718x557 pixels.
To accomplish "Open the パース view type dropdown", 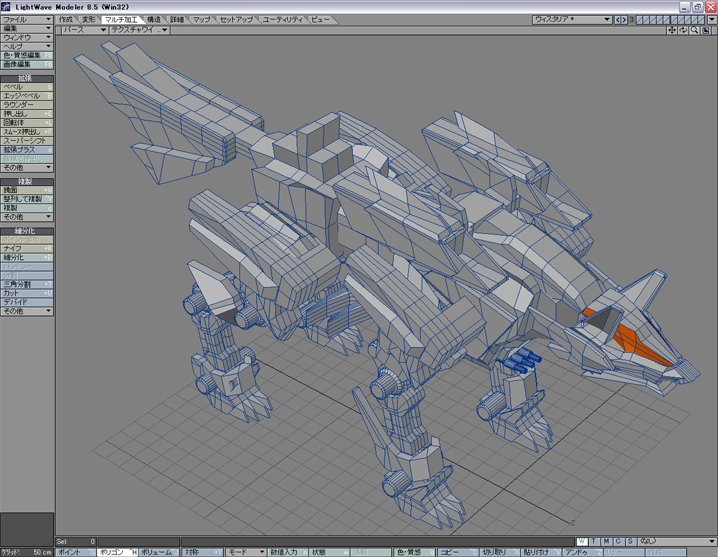I will coord(84,30).
